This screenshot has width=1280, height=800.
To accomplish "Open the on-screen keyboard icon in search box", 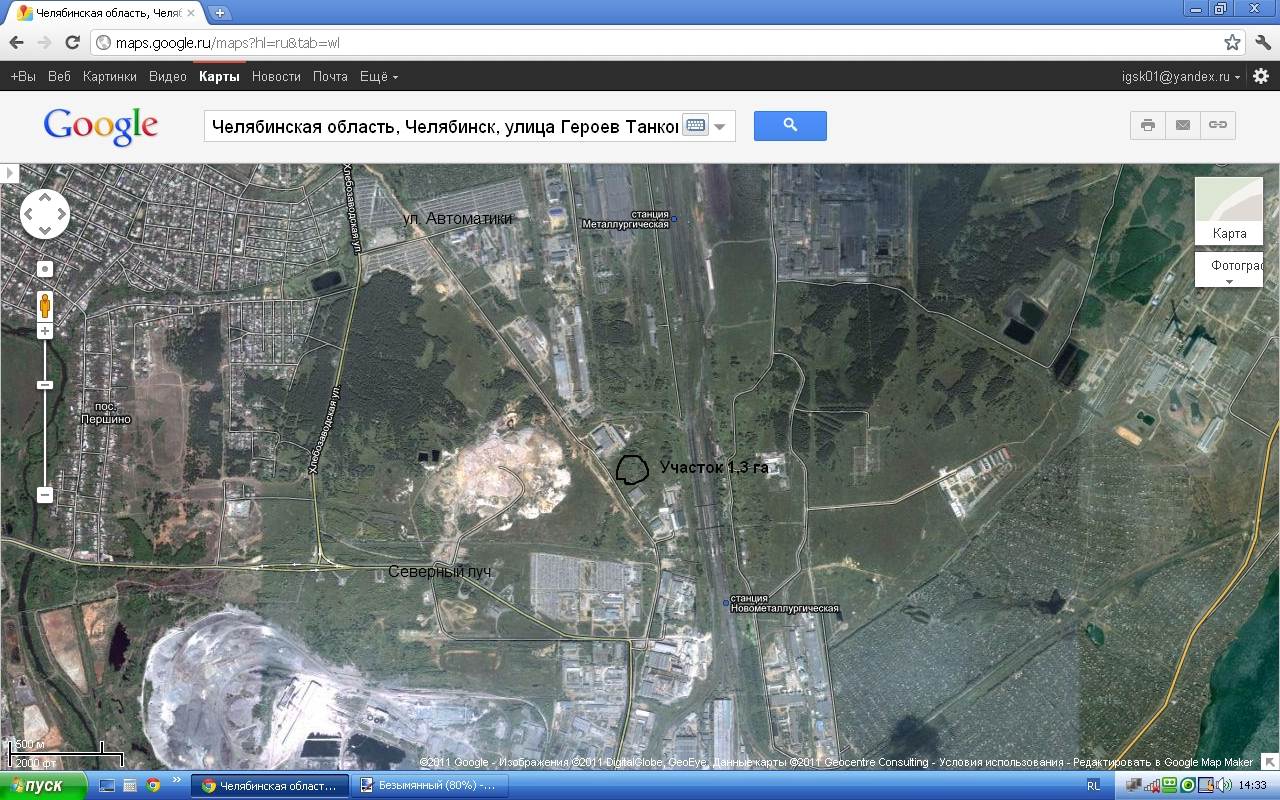I will [695, 126].
